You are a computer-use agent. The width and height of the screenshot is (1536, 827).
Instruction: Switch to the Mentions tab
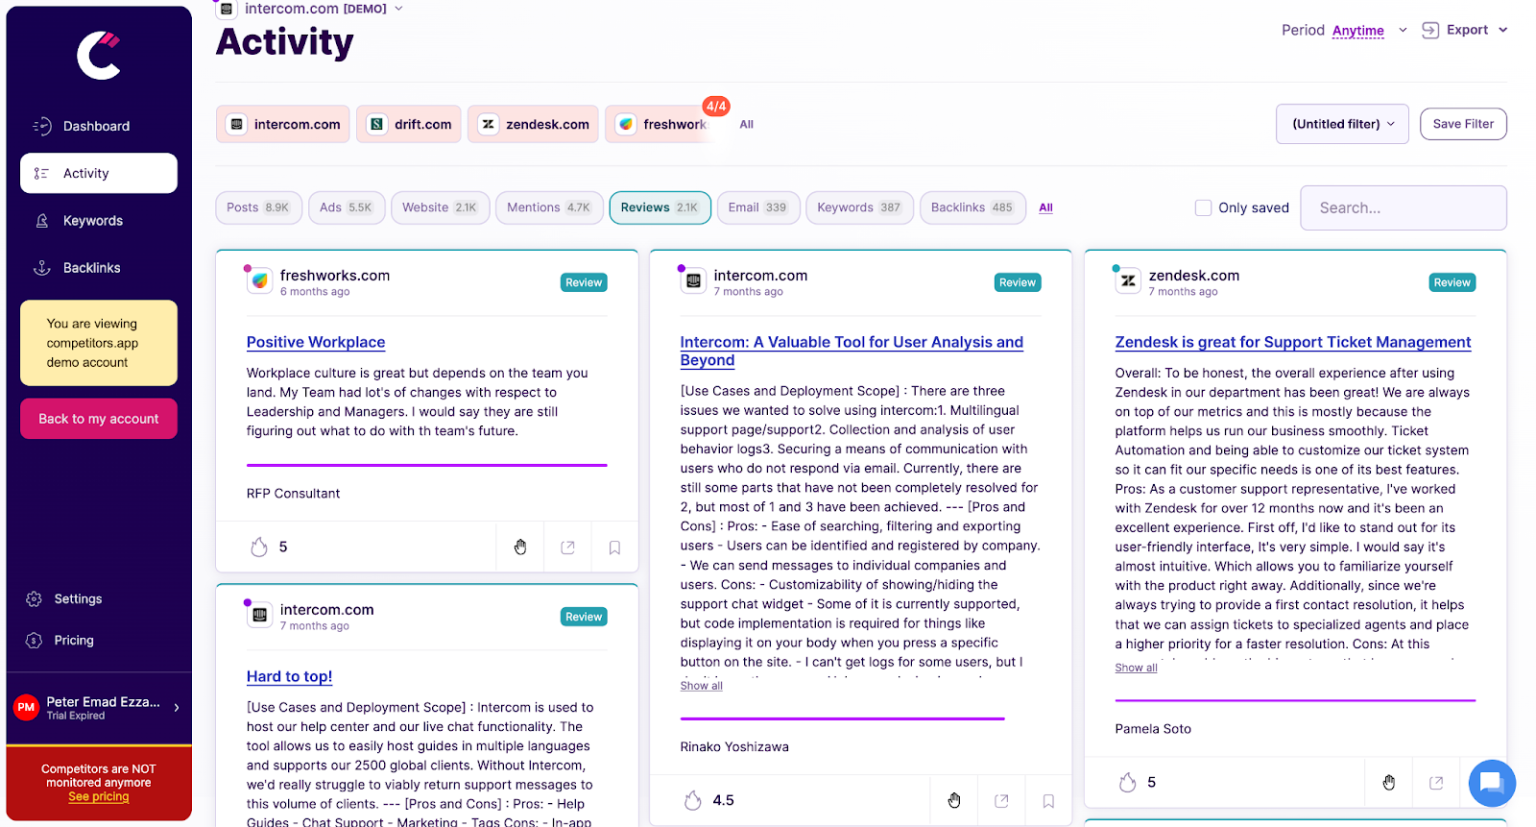(x=548, y=208)
